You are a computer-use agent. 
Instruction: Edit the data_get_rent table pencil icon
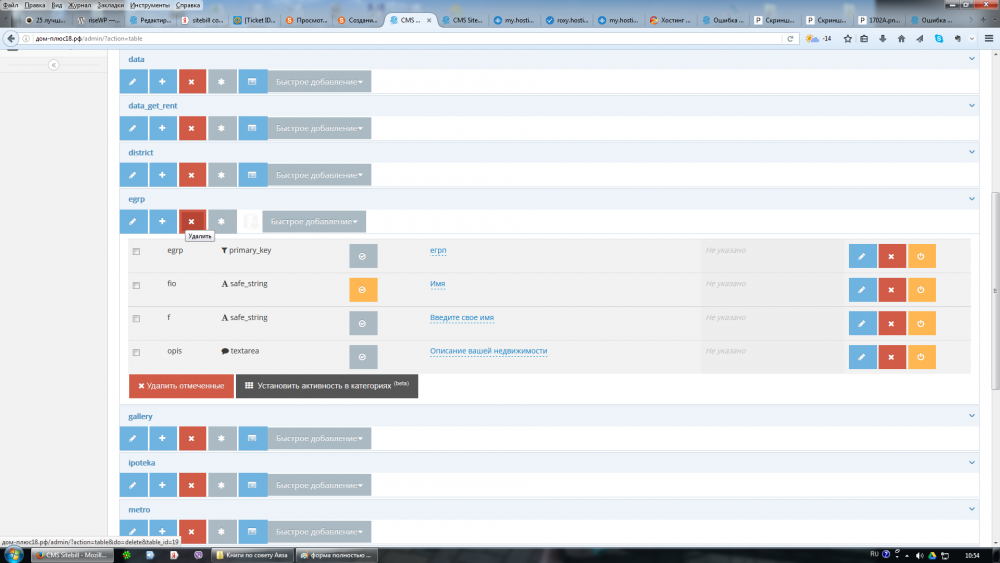[x=133, y=128]
